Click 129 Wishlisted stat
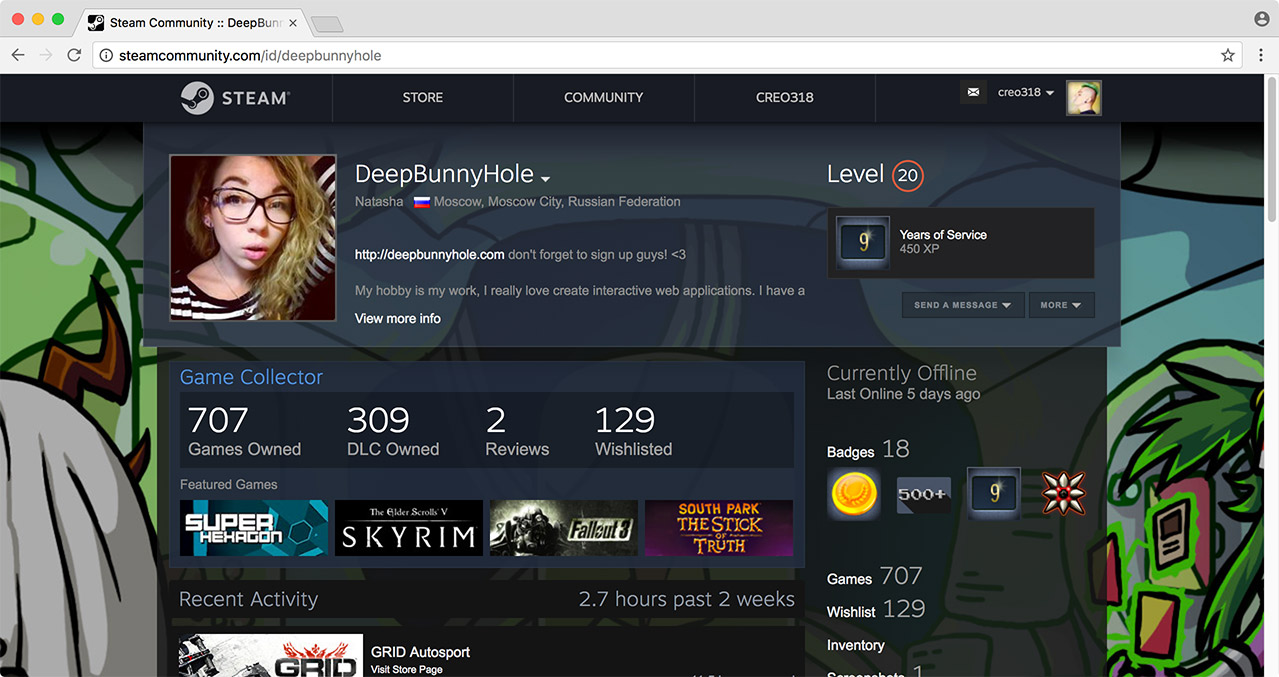Image resolution: width=1279 pixels, height=677 pixels. [633, 431]
